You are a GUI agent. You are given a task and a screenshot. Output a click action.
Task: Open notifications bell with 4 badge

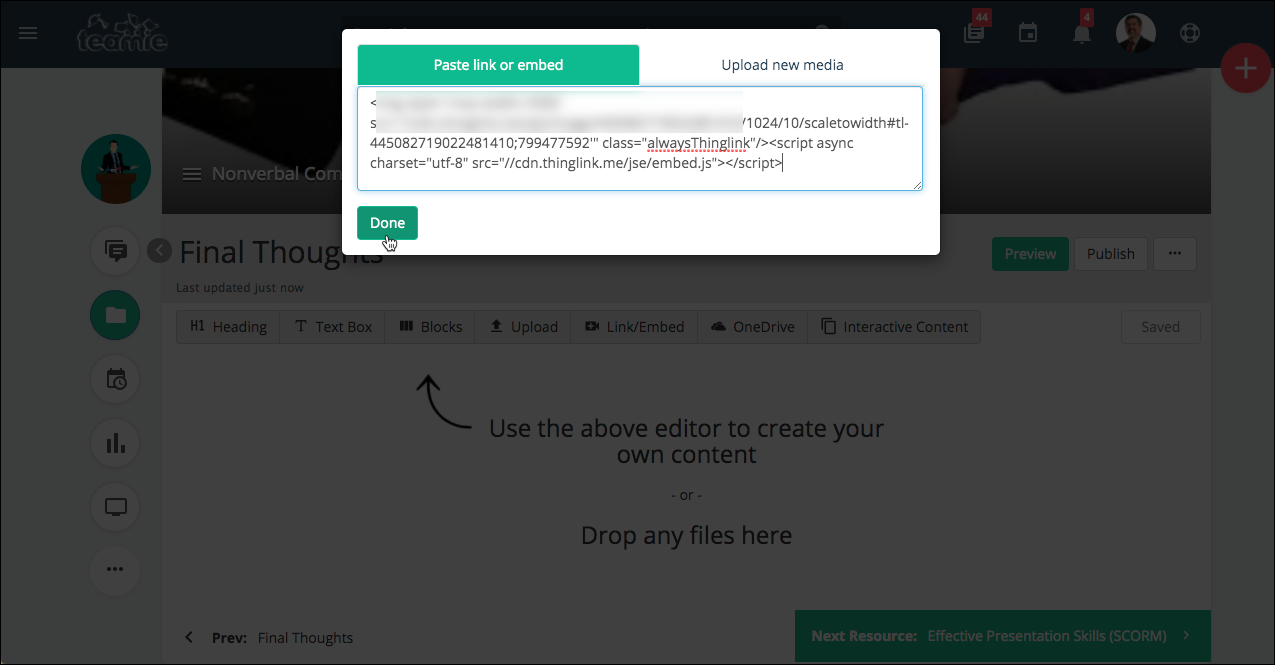1082,33
